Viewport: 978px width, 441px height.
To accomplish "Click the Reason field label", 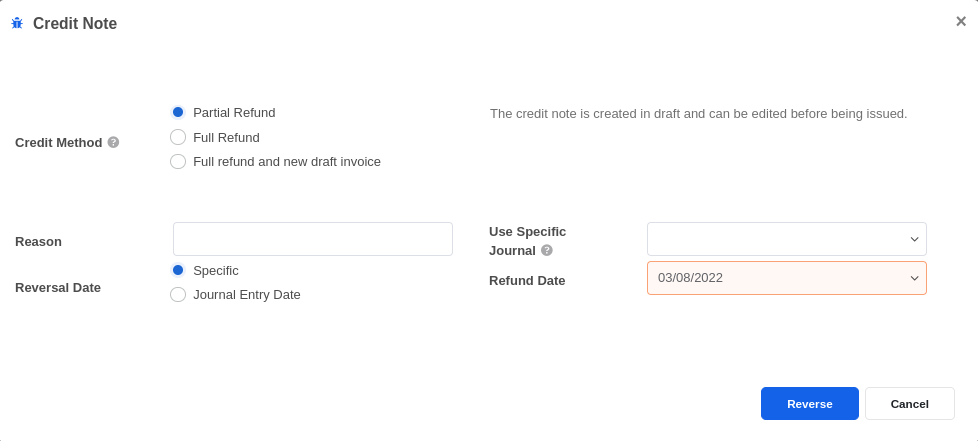I will tap(38, 241).
